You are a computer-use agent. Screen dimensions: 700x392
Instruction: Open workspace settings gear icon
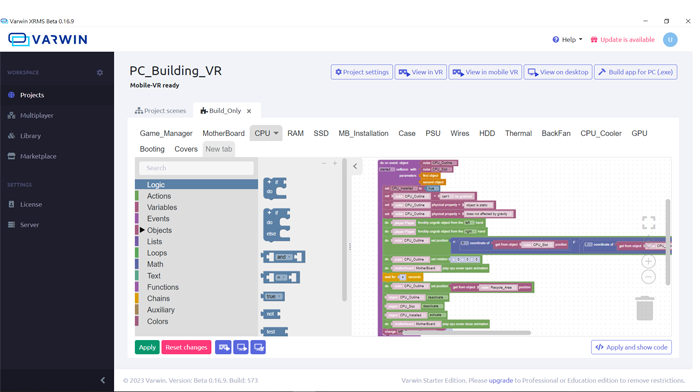pyautogui.click(x=100, y=72)
